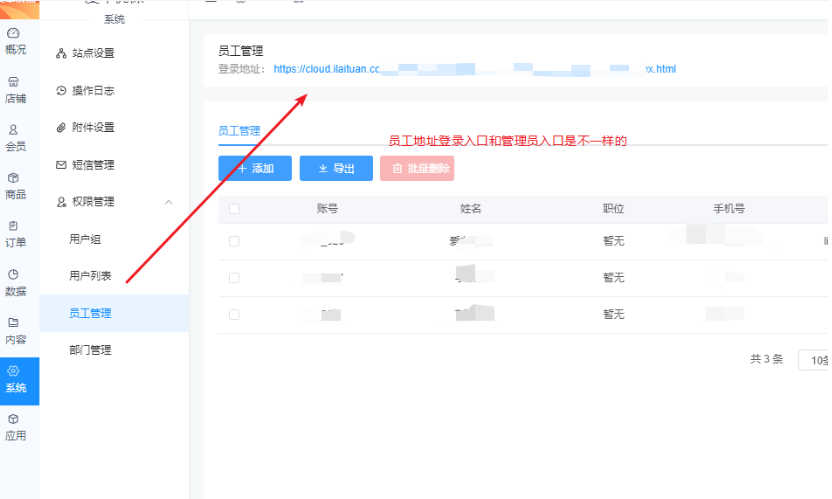Click the 短信管理 envelope icon
The image size is (832, 499).
(62, 165)
